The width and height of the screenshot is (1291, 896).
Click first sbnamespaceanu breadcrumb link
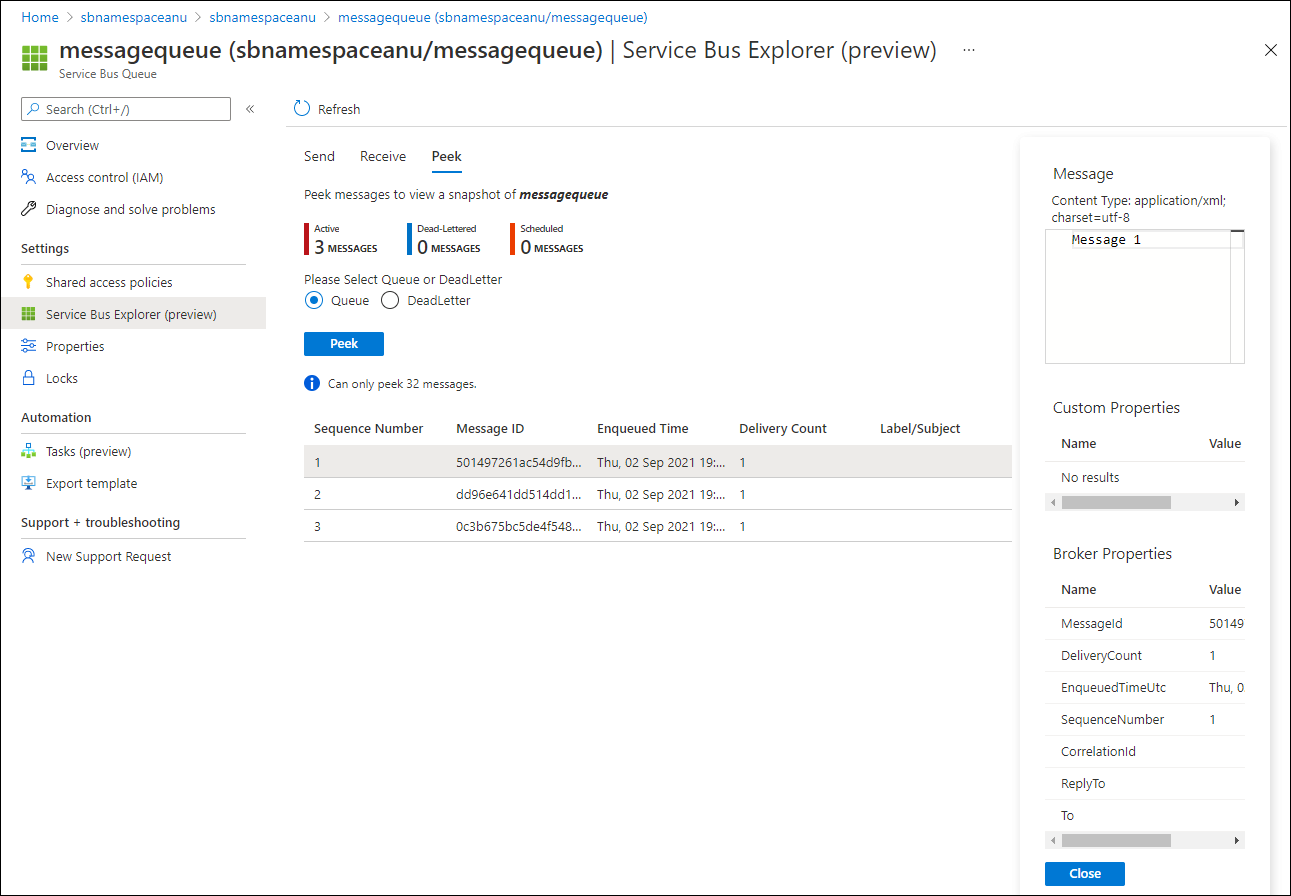(133, 18)
